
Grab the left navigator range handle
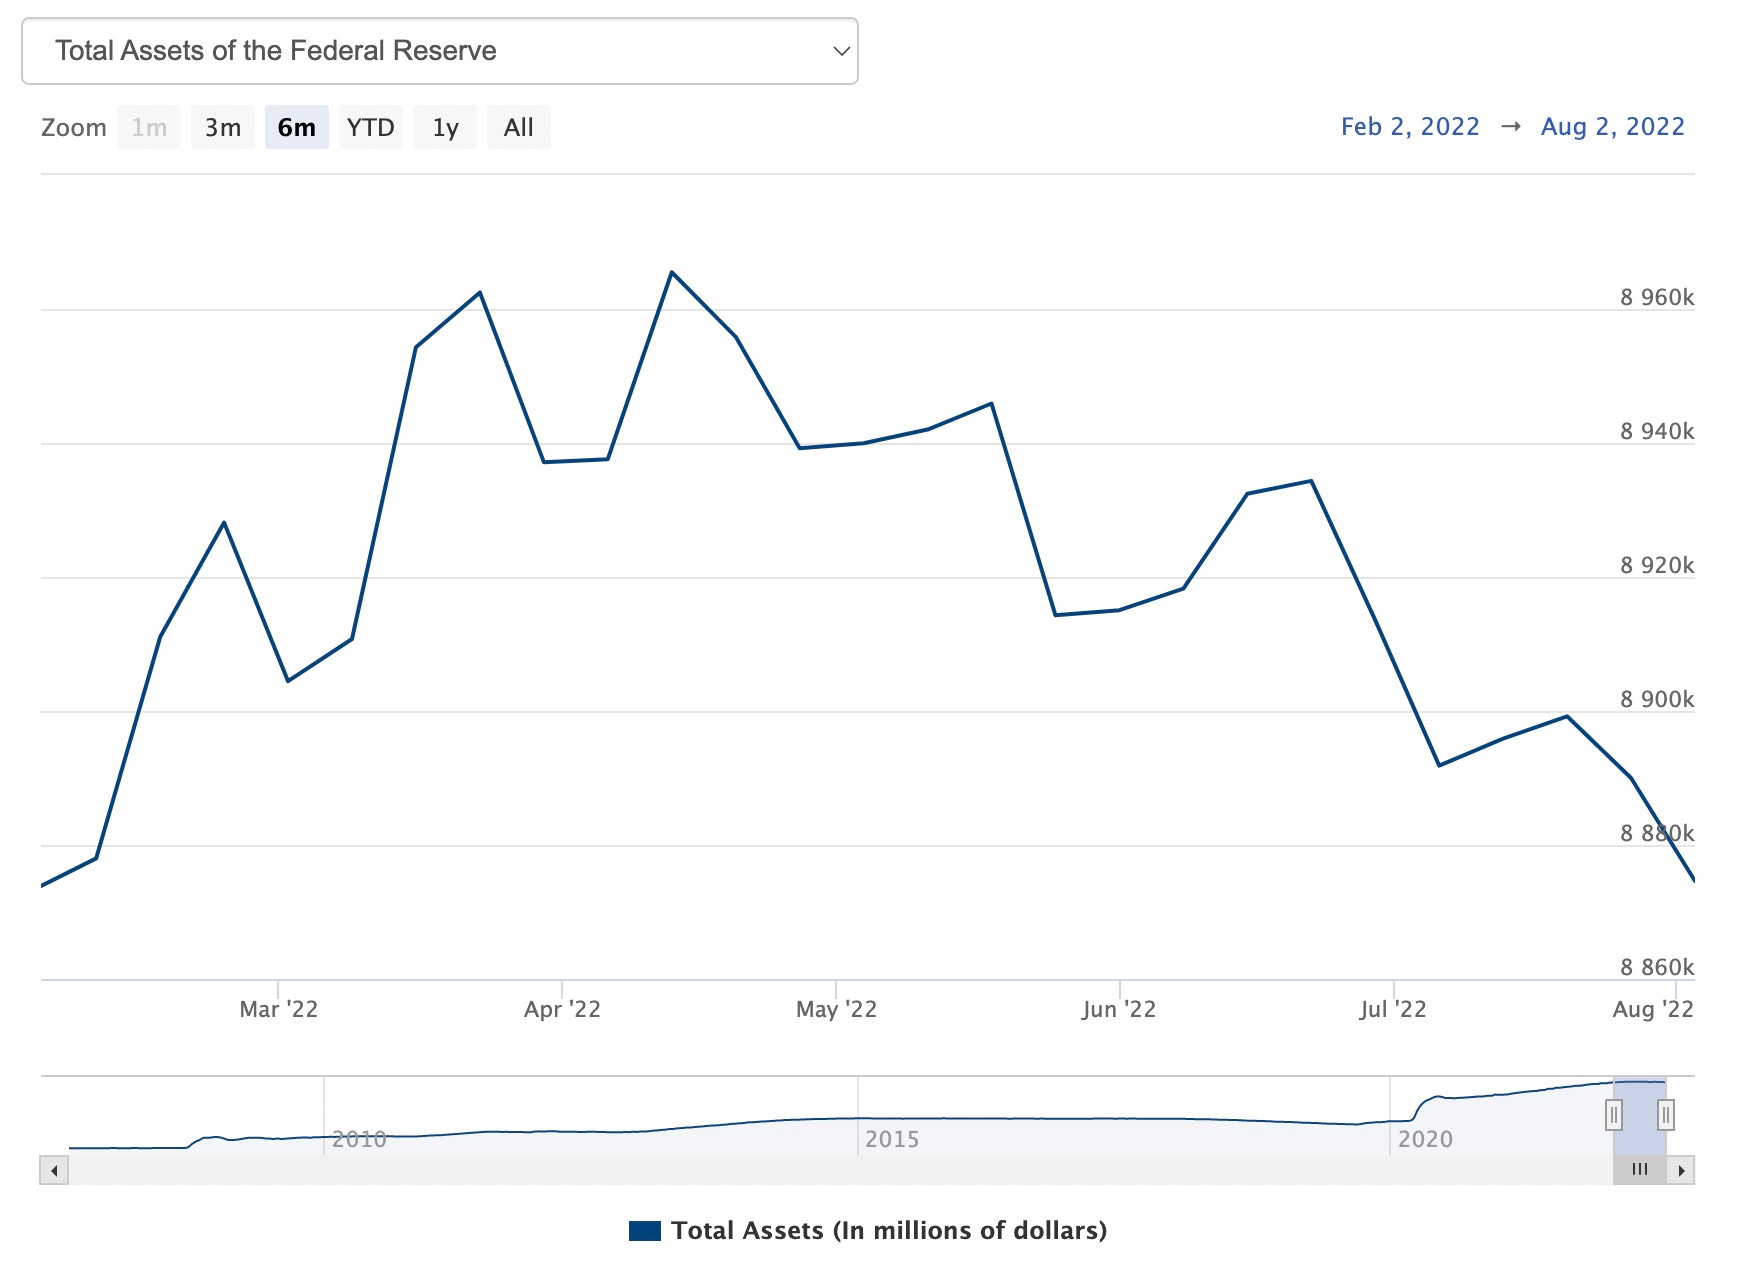(x=1613, y=1114)
